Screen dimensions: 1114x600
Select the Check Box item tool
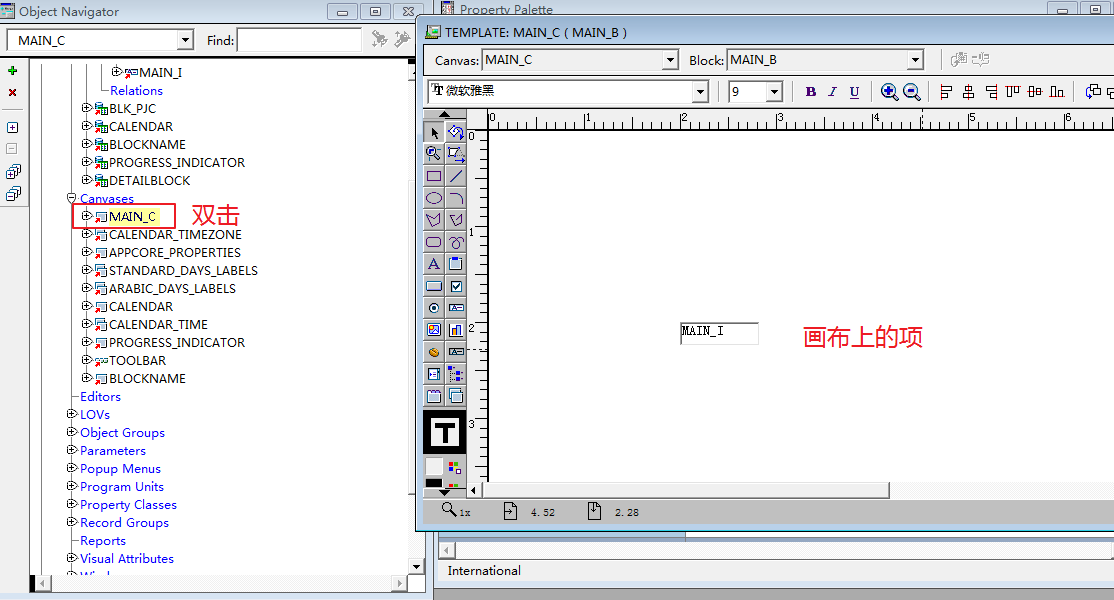tap(456, 286)
